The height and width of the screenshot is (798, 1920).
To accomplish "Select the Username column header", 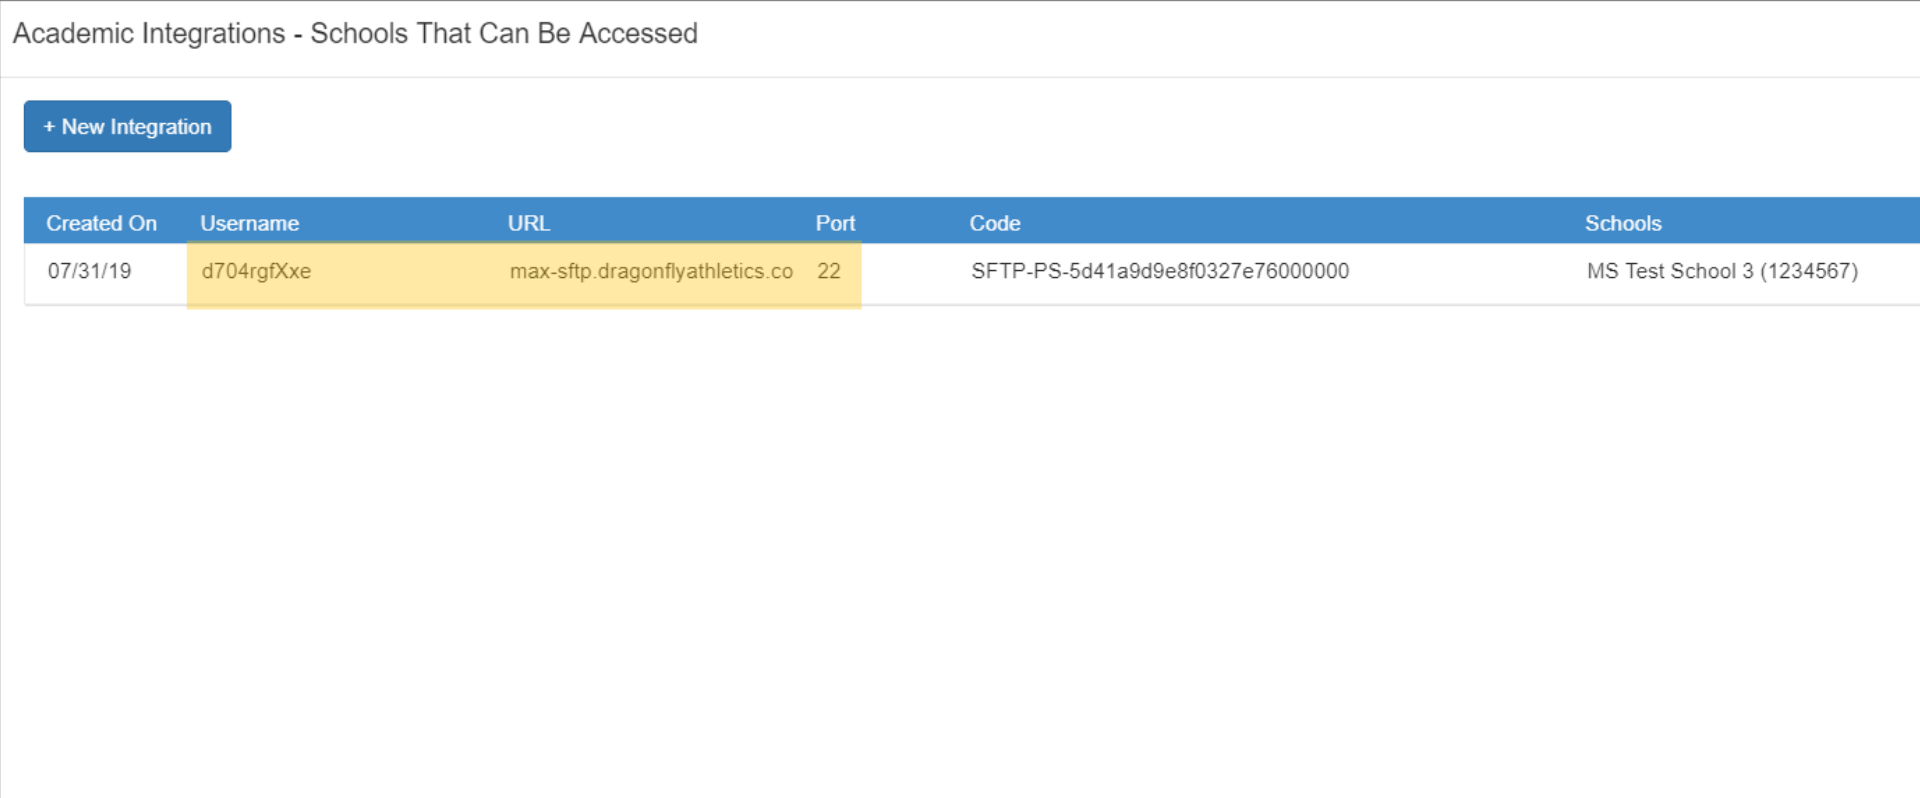I will pos(249,223).
